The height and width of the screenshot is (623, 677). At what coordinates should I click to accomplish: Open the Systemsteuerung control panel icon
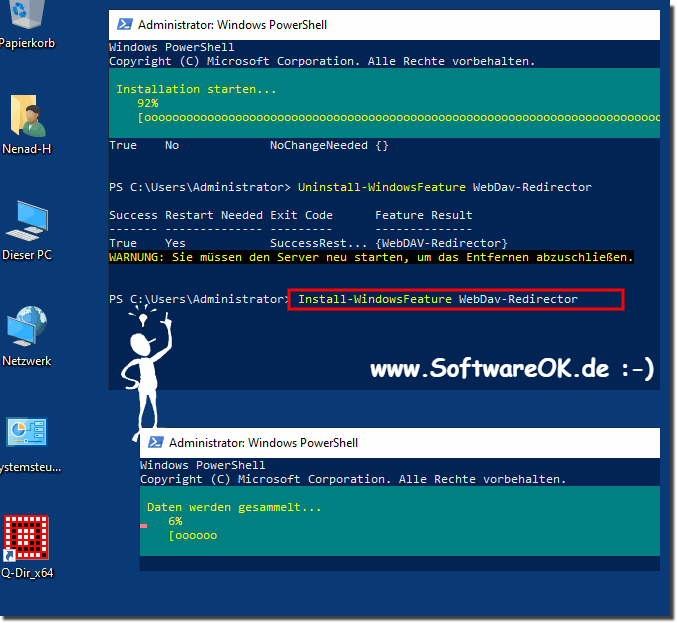27,432
